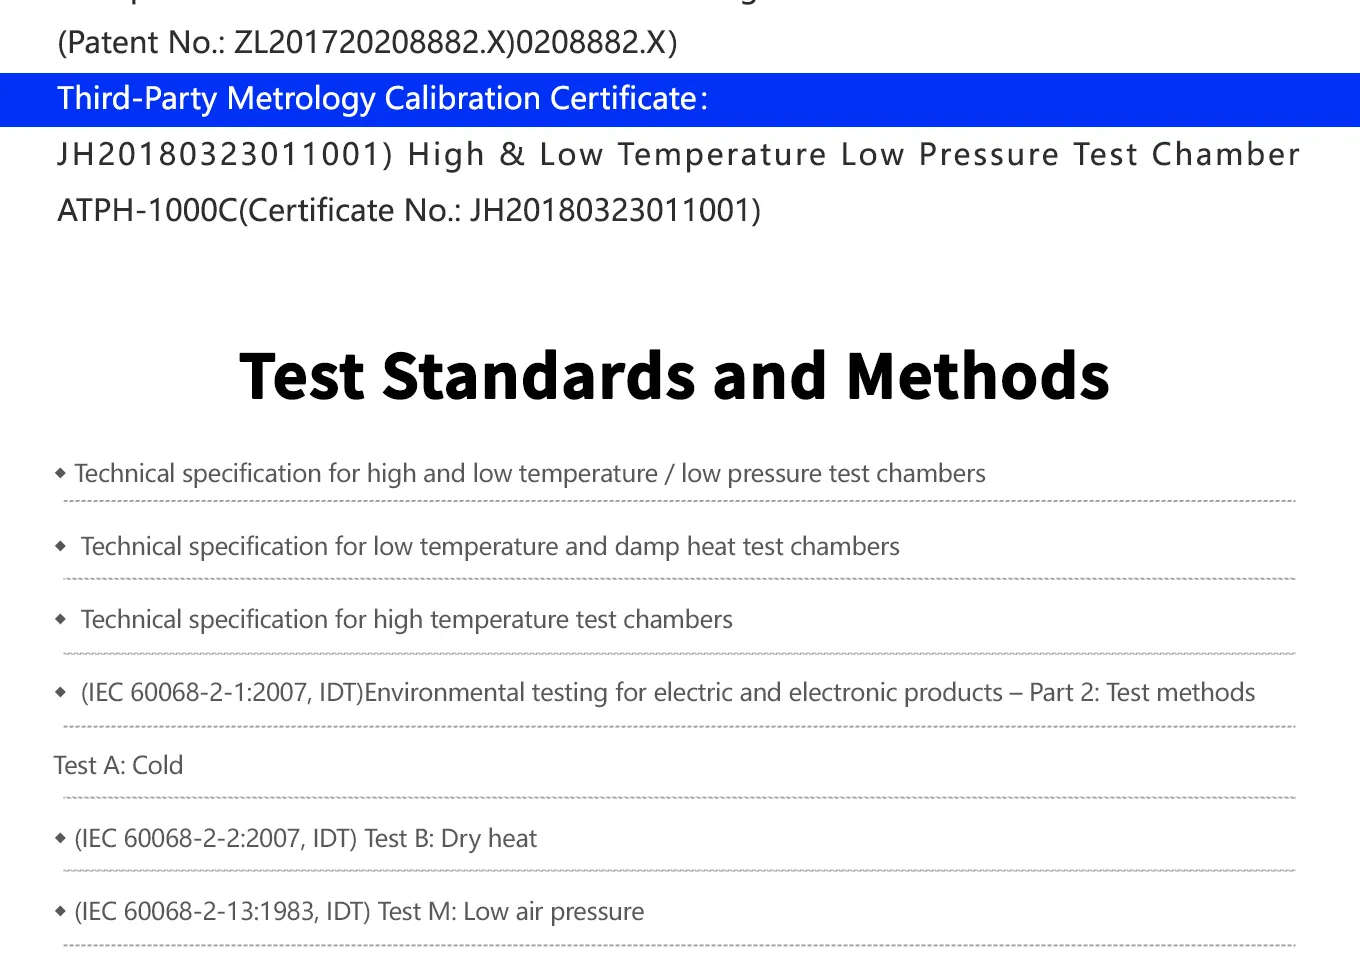This screenshot has height=965, width=1360.
Task: Click the Third-Party Metrology Calibration Certificate banner
Action: pyautogui.click(x=382, y=99)
